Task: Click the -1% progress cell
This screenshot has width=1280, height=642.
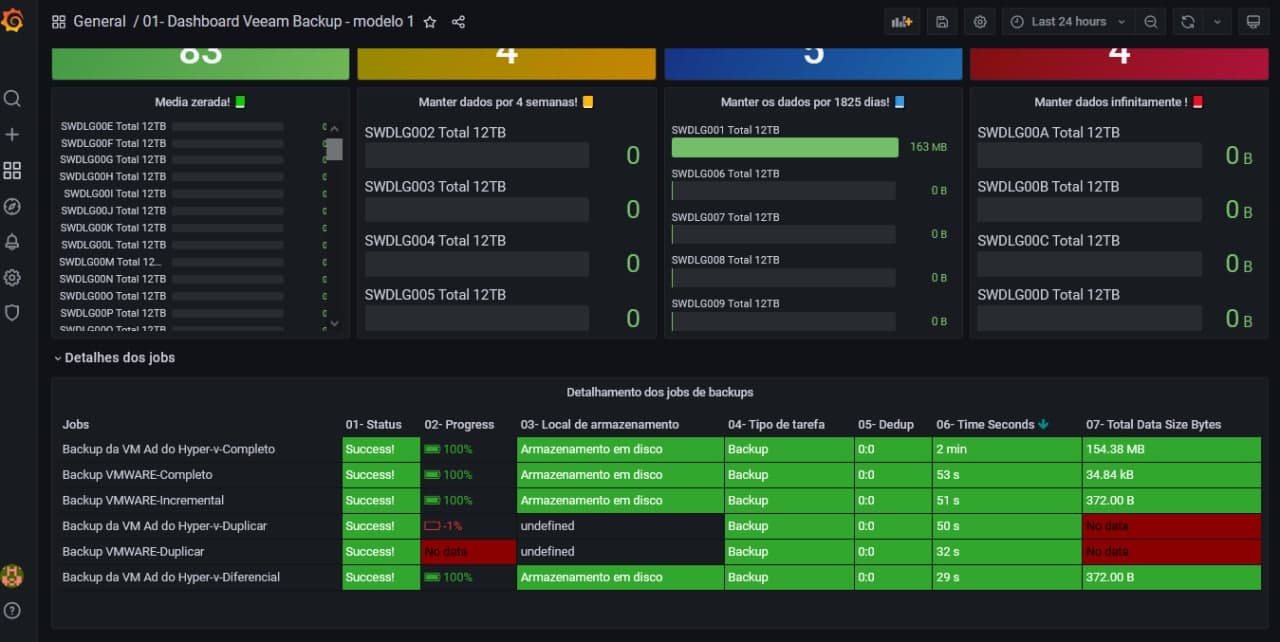Action: 468,526
